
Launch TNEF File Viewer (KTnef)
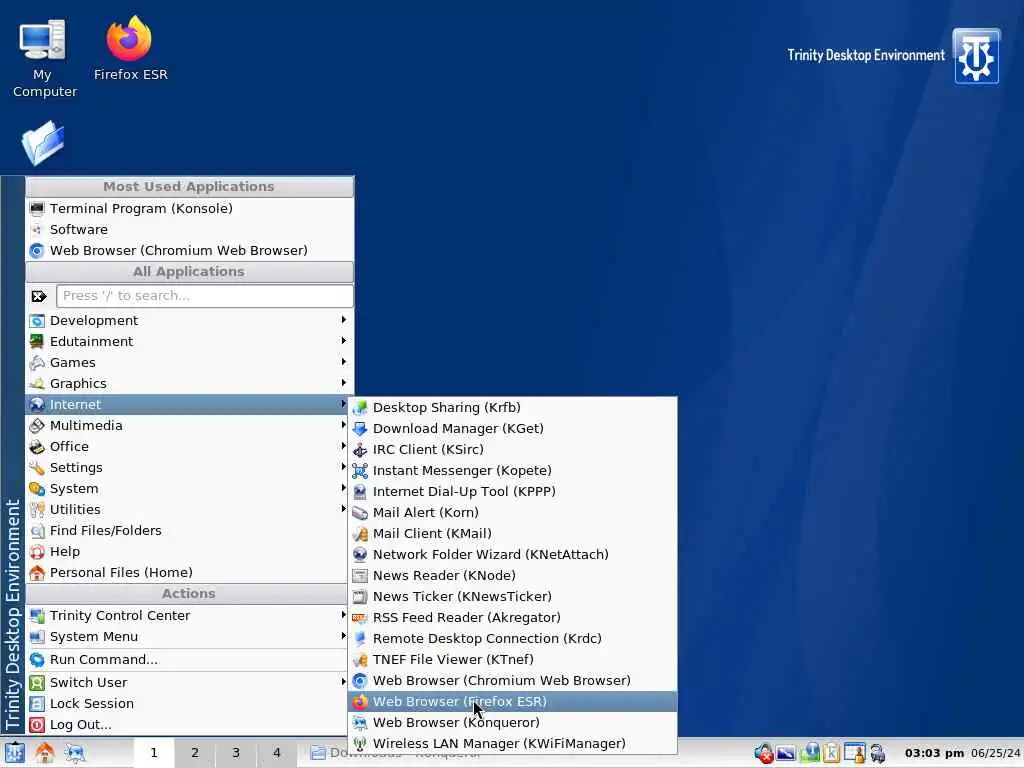pyautogui.click(x=513, y=659)
